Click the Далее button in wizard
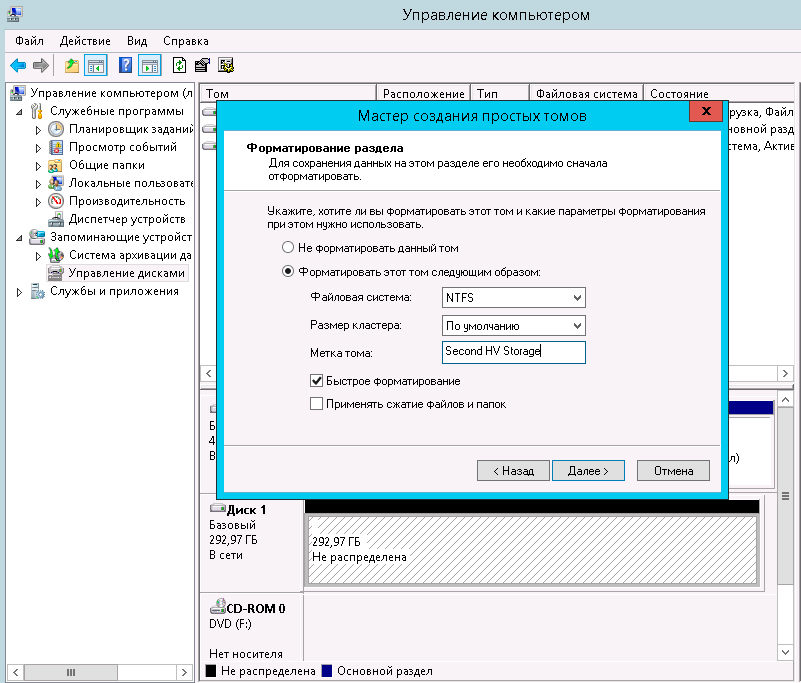This screenshot has width=801, height=683. click(588, 470)
